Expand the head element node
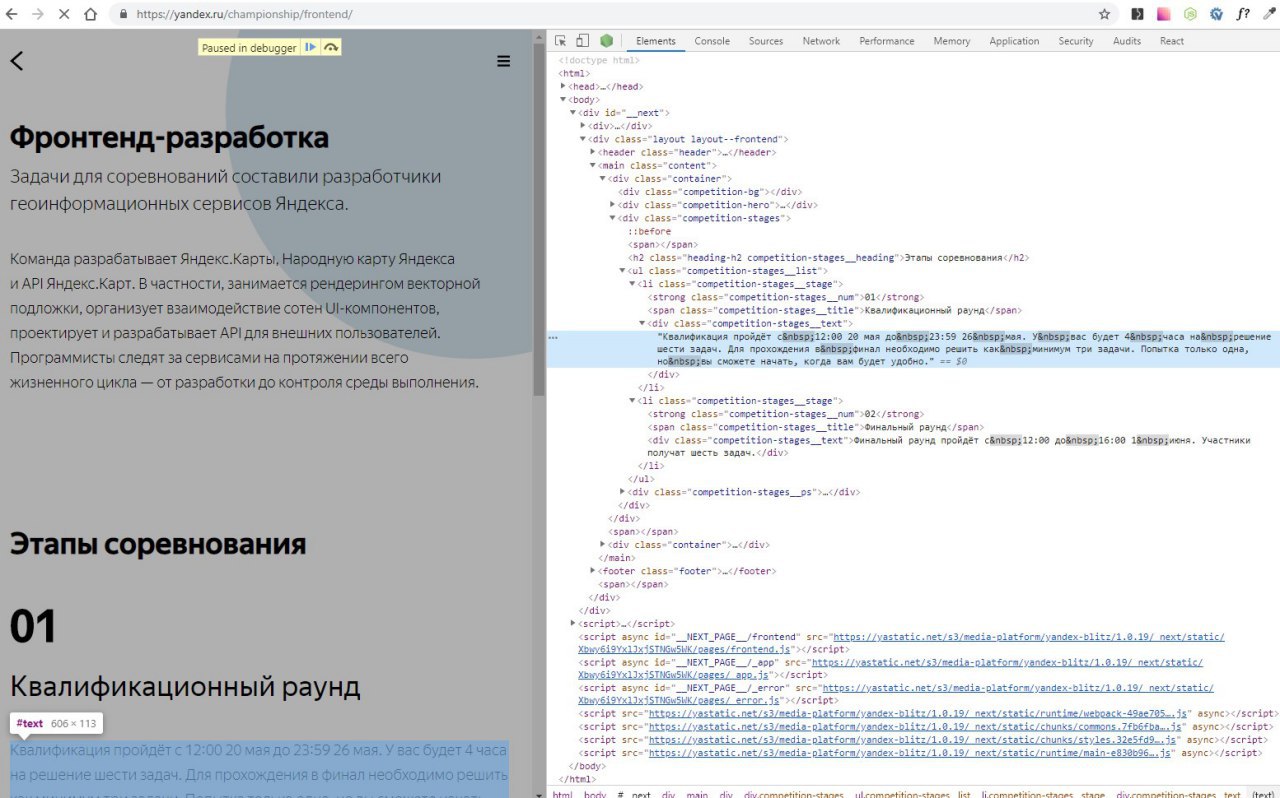 pyautogui.click(x=564, y=87)
